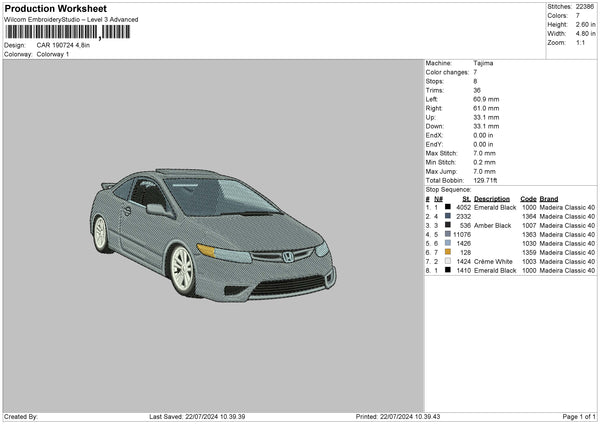The width and height of the screenshot is (600, 424).
Task: Click the Code column header
Action: (529, 198)
